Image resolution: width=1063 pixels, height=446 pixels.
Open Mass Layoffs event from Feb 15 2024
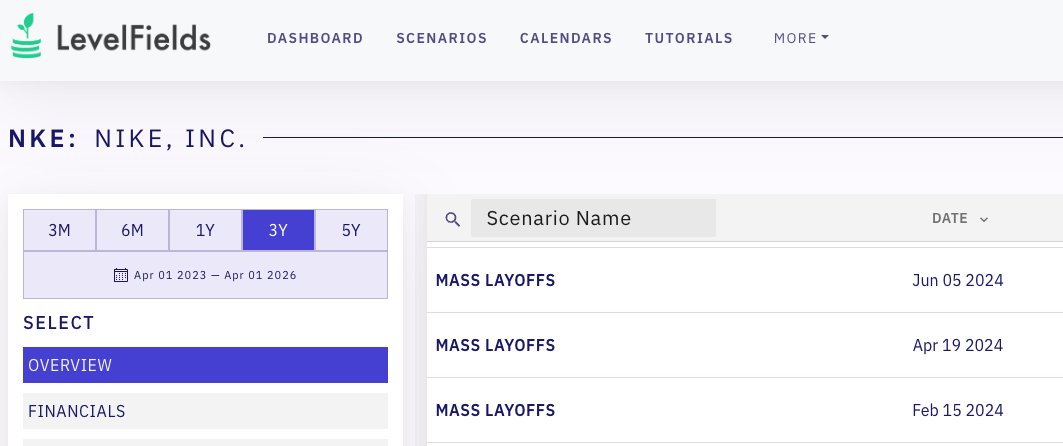coord(496,411)
